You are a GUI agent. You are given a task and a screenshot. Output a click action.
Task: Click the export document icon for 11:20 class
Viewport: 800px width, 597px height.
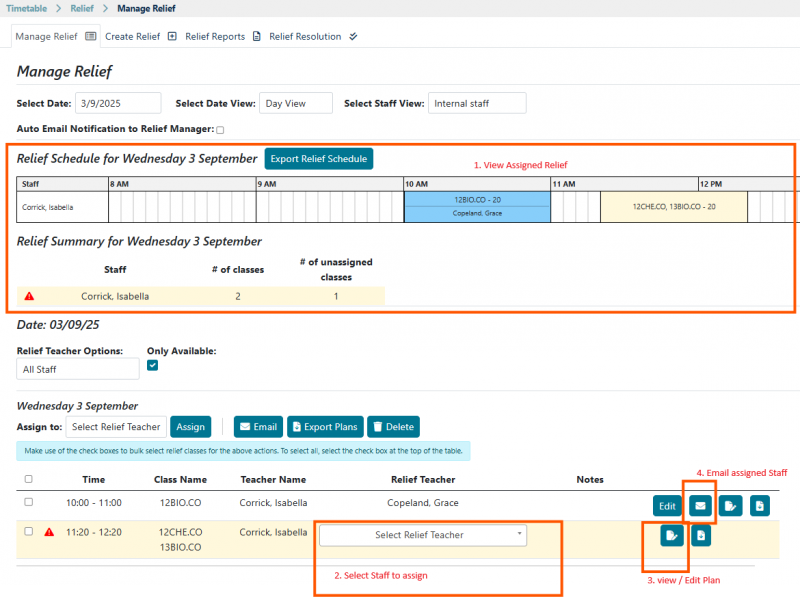click(702, 536)
